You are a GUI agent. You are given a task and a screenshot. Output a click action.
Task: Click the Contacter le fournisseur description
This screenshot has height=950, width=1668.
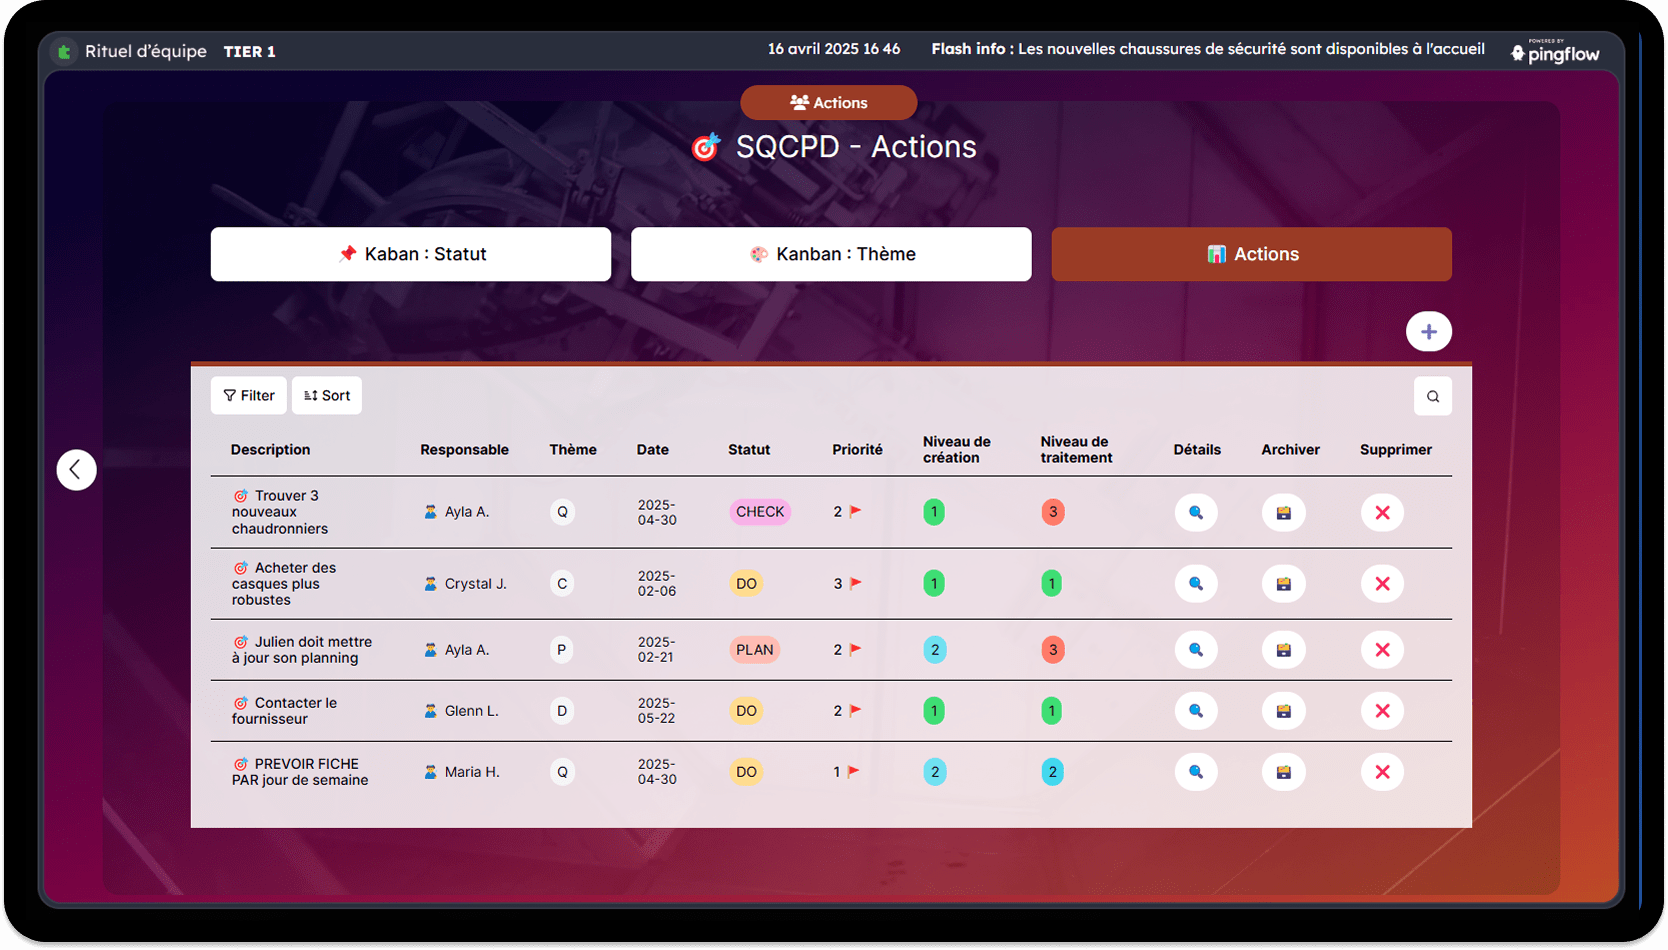(286, 711)
